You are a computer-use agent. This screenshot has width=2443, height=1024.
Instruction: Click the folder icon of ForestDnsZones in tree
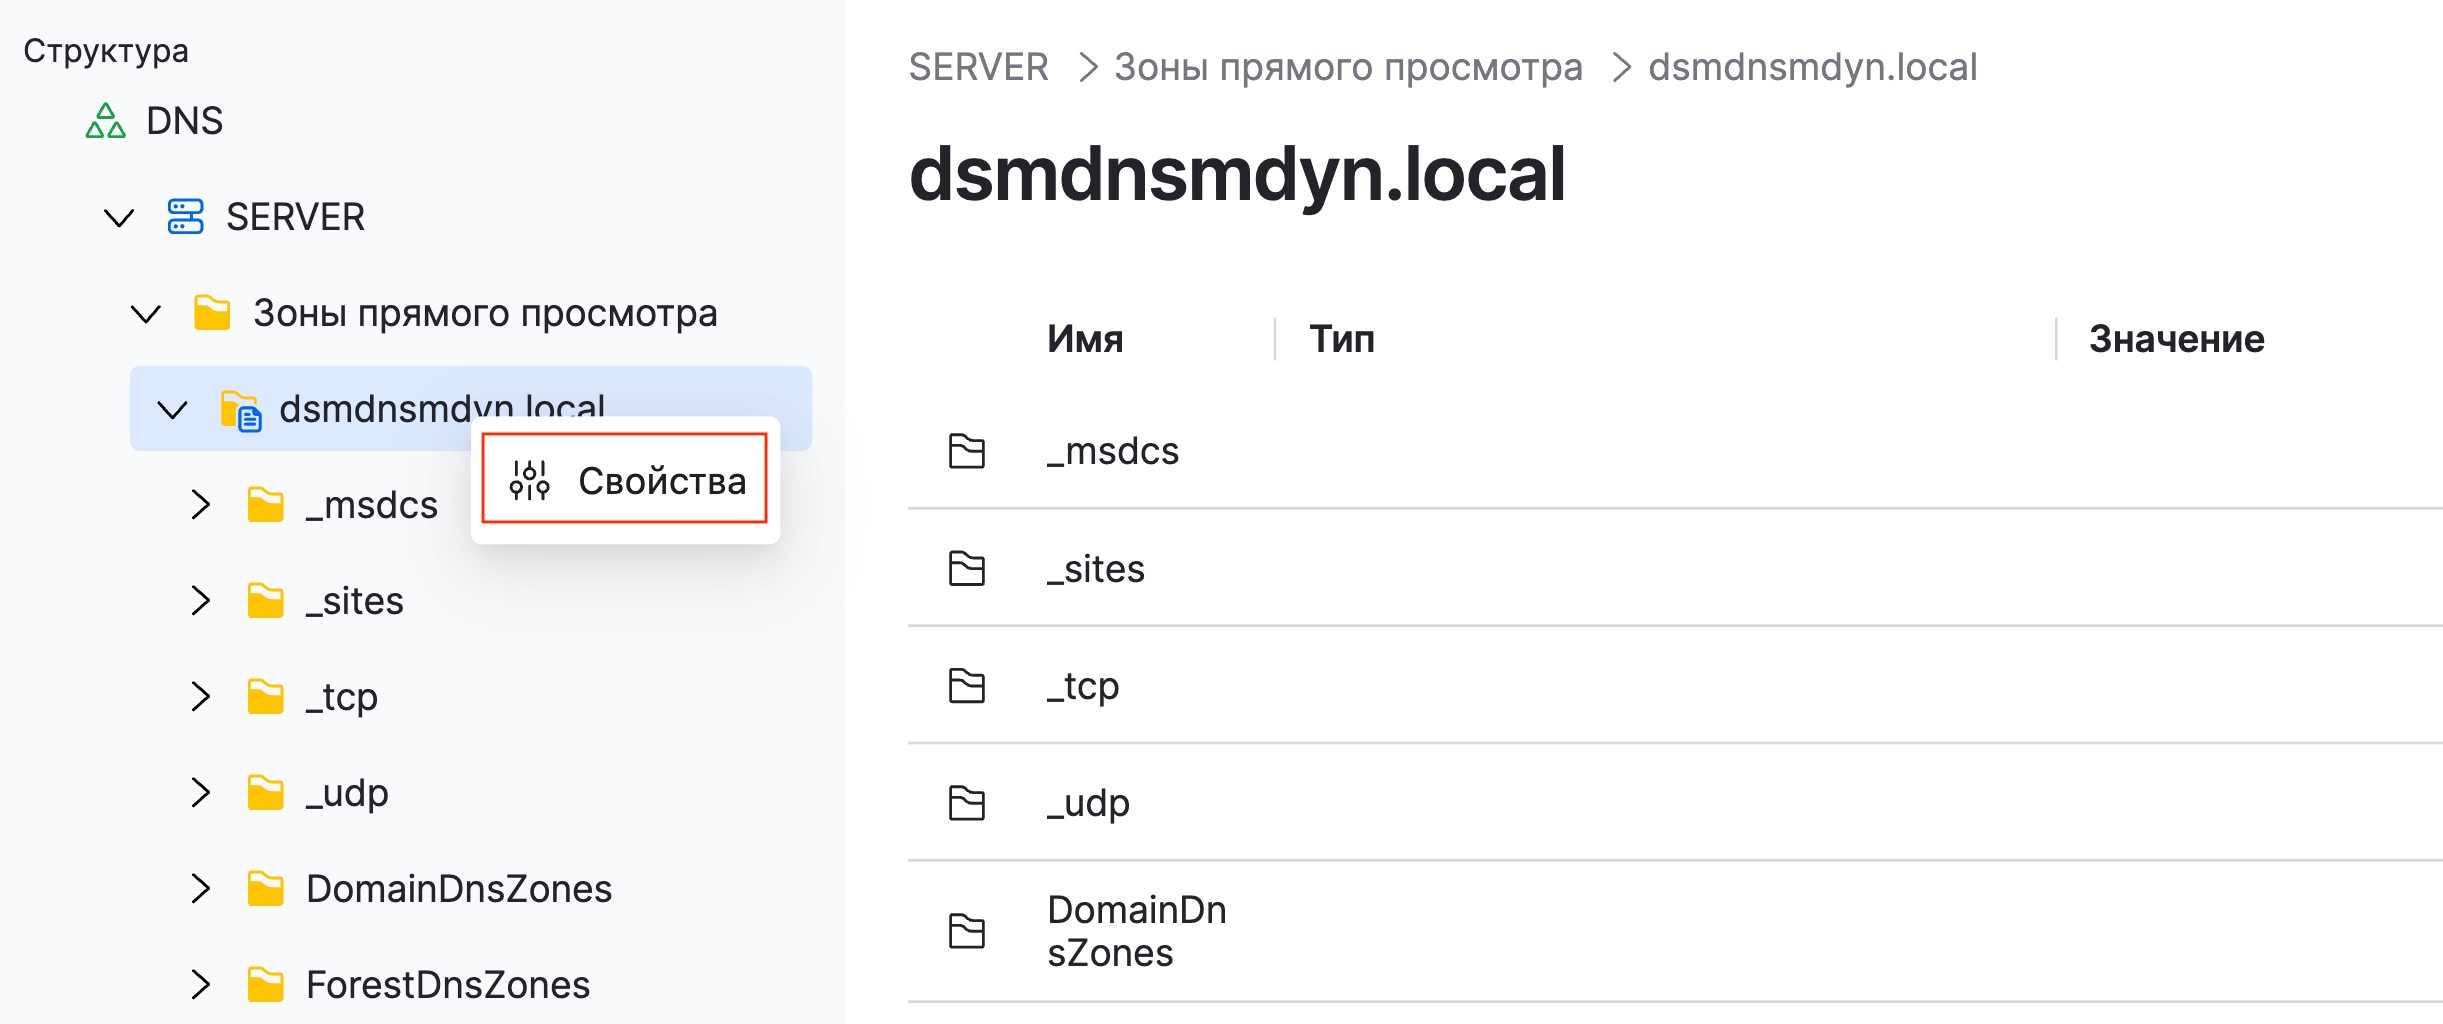click(x=266, y=985)
